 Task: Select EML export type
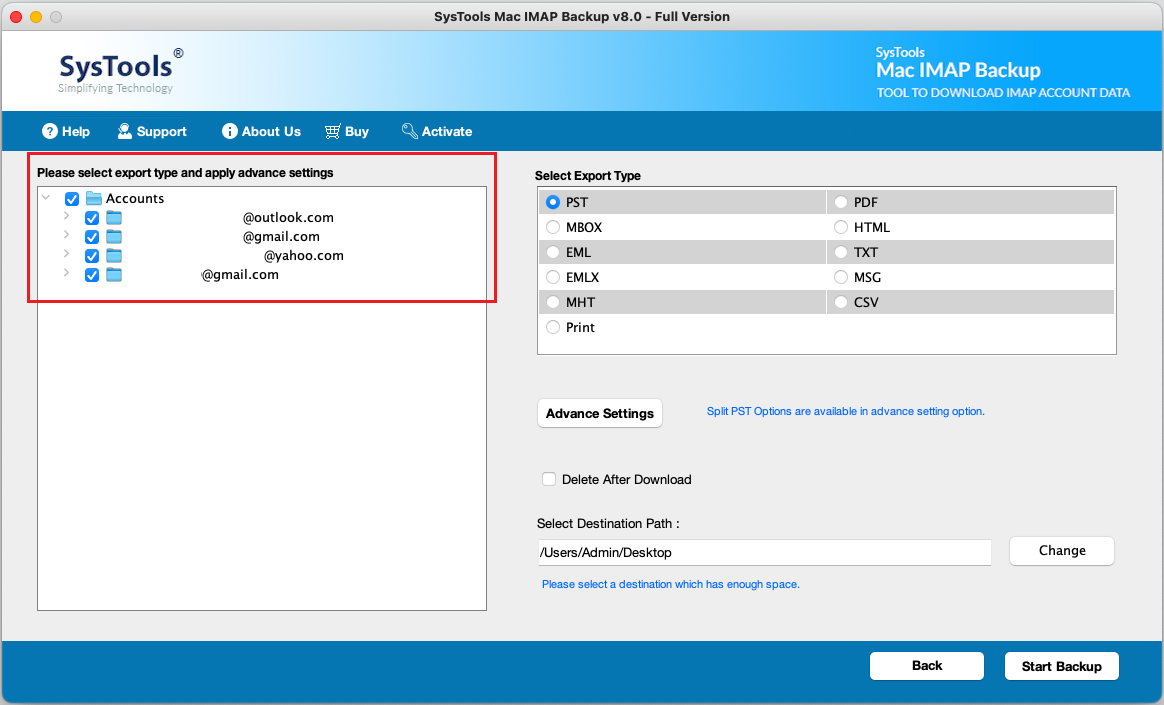[552, 252]
